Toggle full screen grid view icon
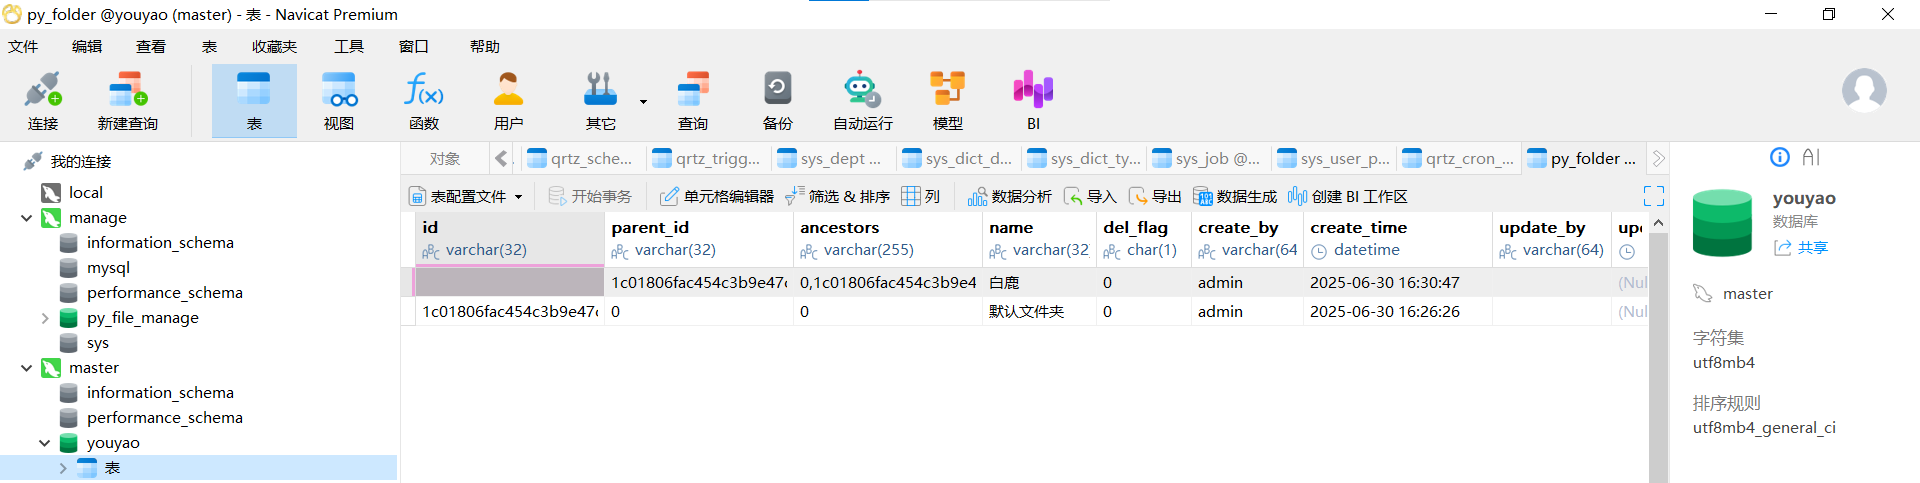This screenshot has width=1920, height=483. click(x=1654, y=196)
